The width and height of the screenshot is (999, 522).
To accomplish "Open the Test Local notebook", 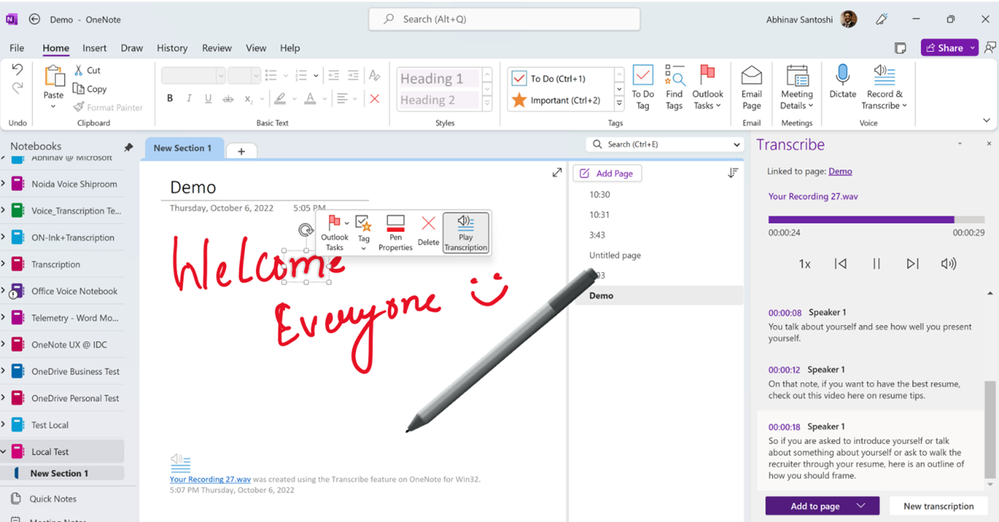I will (x=50, y=424).
